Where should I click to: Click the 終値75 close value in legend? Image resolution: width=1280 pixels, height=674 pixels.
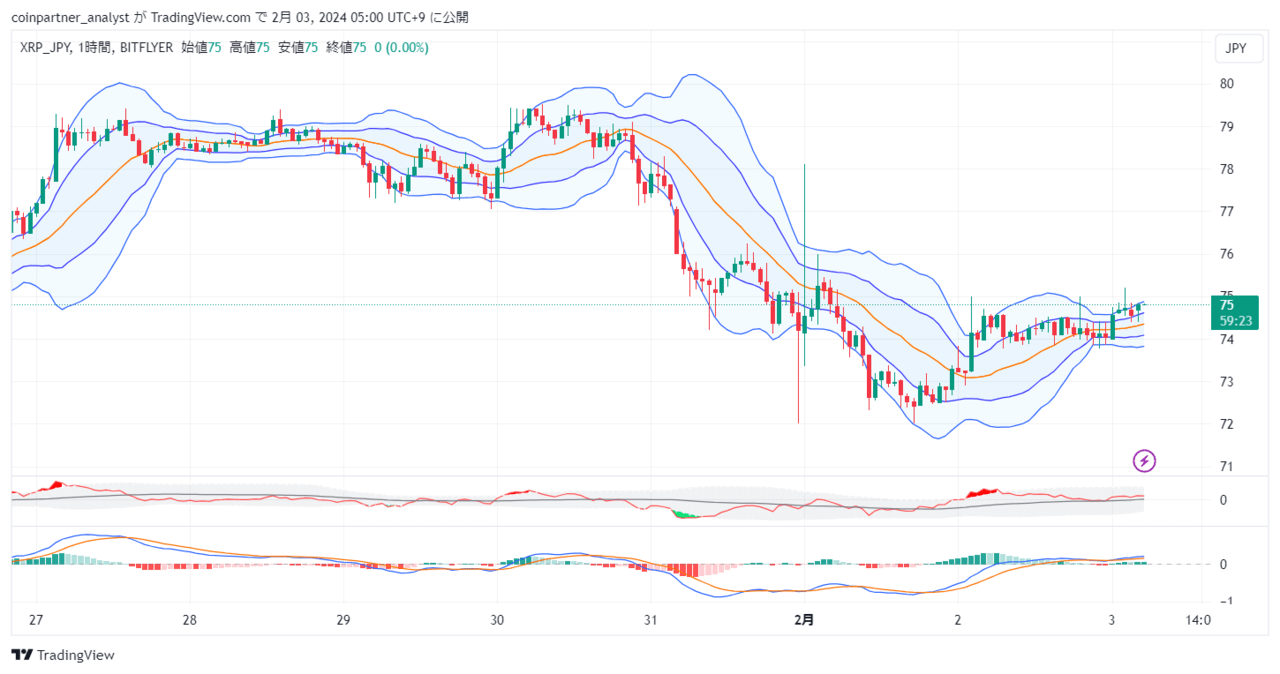(x=347, y=47)
